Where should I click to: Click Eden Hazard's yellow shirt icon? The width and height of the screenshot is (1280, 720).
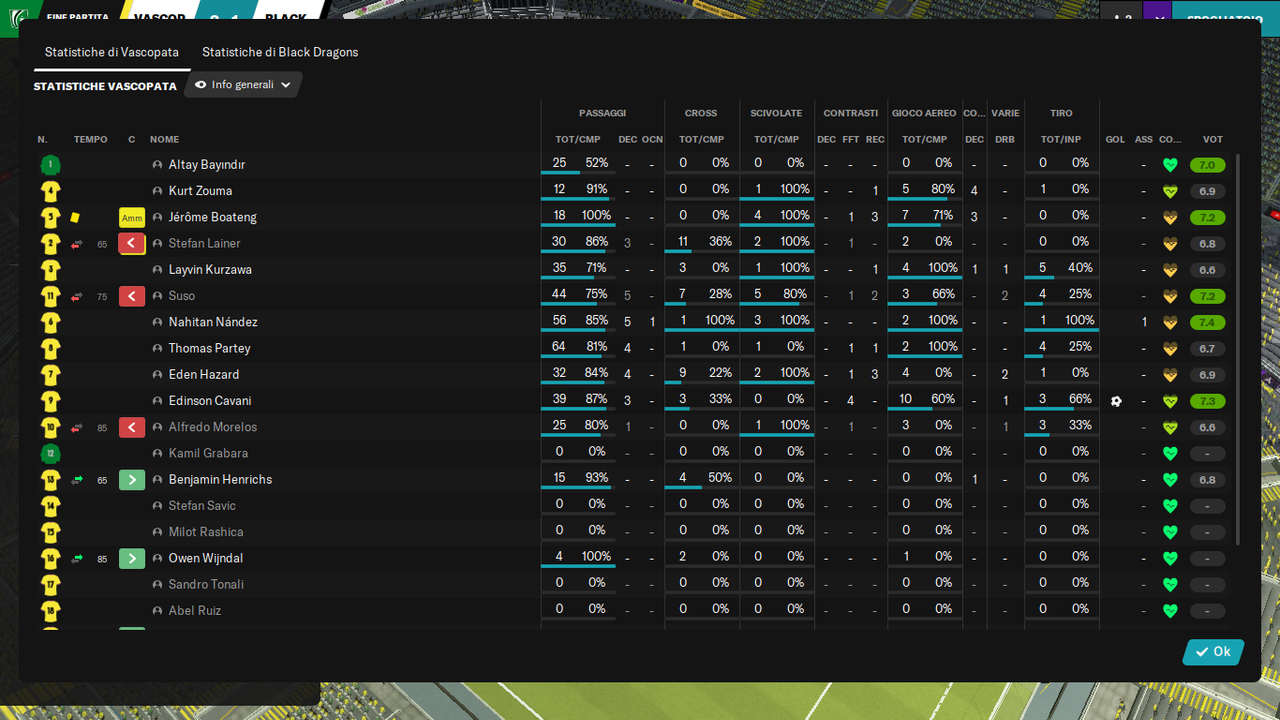(50, 375)
